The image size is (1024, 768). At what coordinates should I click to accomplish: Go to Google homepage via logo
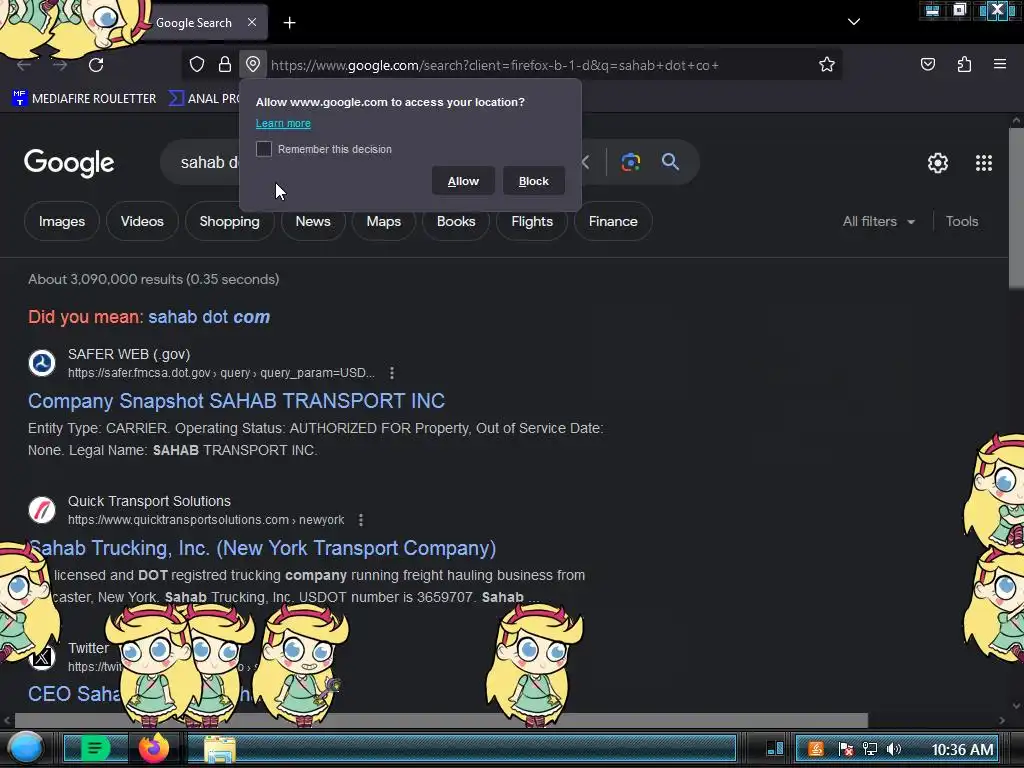(x=69, y=163)
